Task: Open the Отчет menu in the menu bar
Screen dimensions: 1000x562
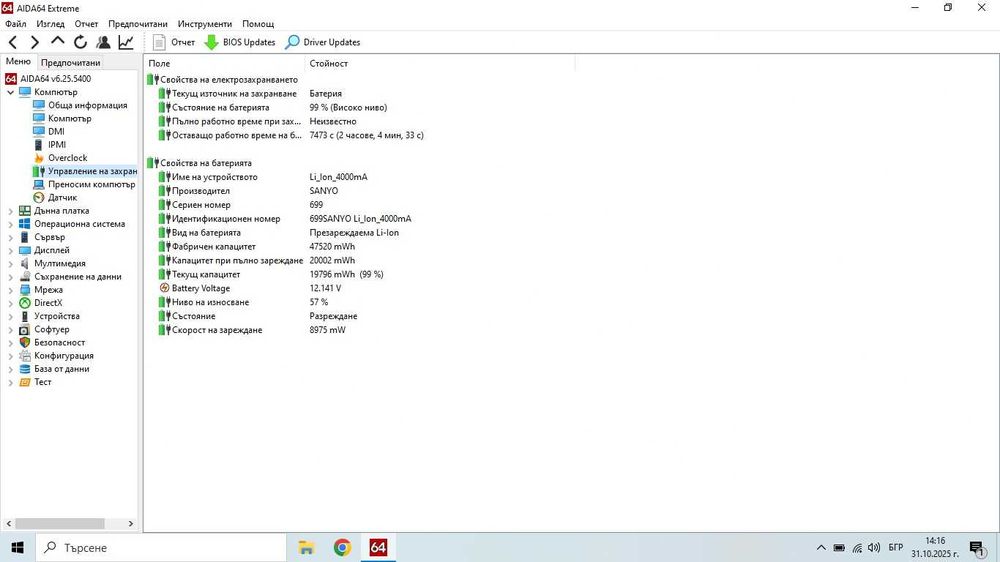Action: tap(86, 24)
